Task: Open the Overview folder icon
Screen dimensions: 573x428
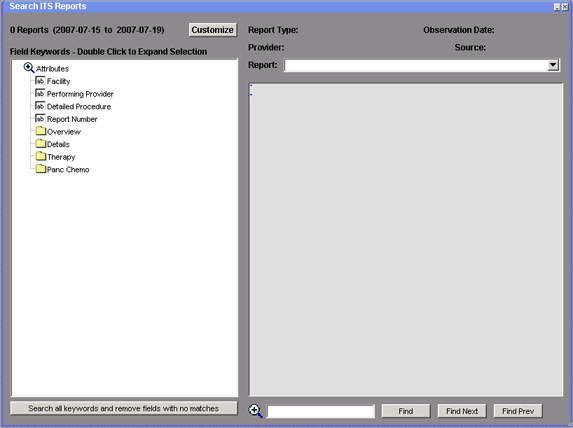Action: point(41,131)
